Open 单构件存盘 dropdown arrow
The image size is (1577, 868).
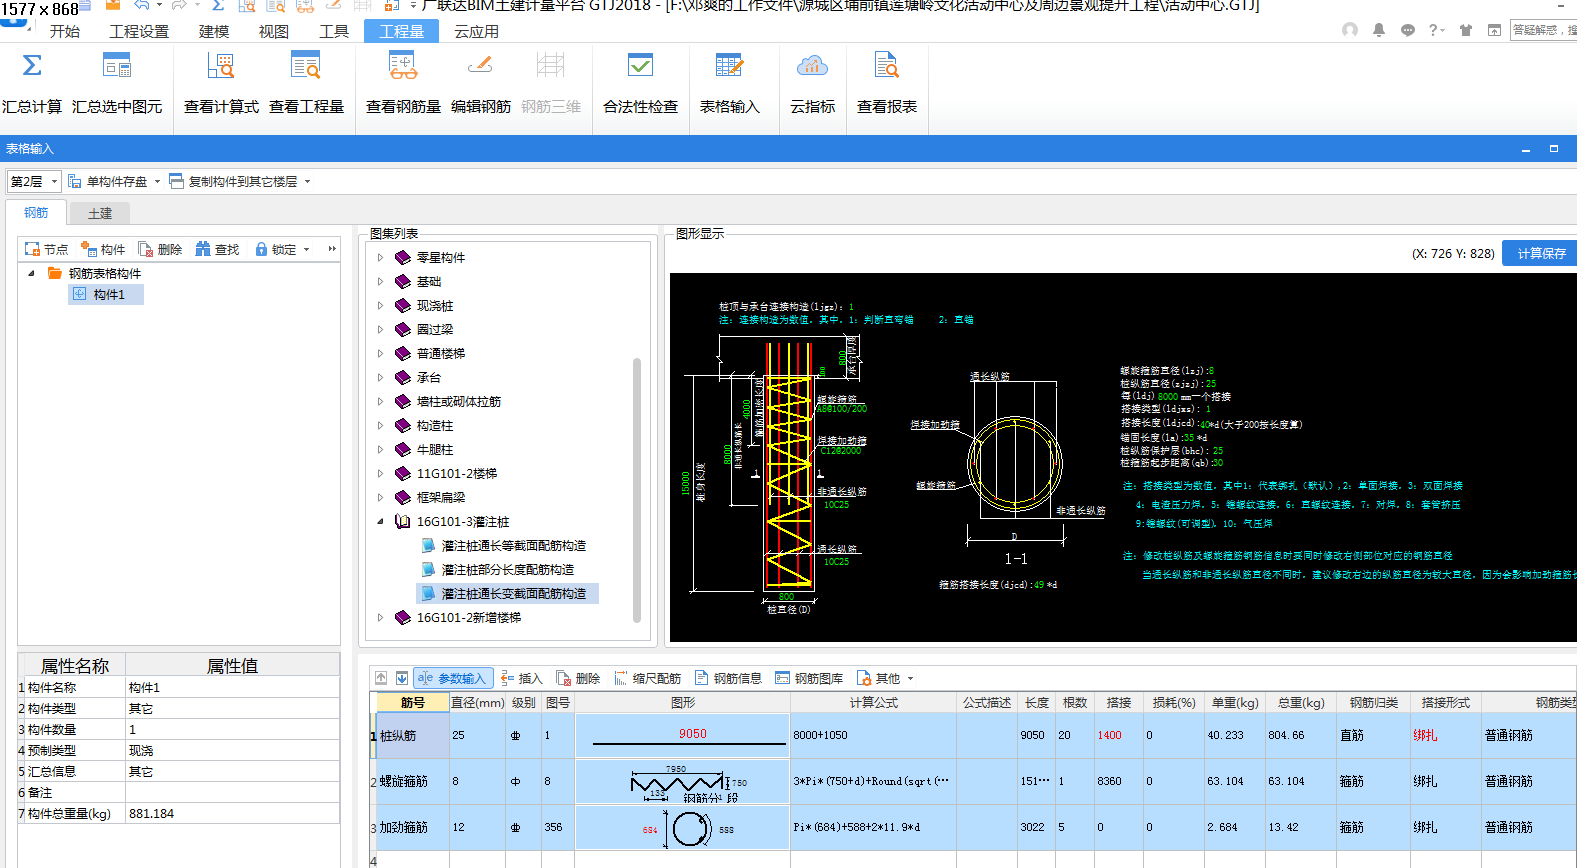[x=157, y=181]
